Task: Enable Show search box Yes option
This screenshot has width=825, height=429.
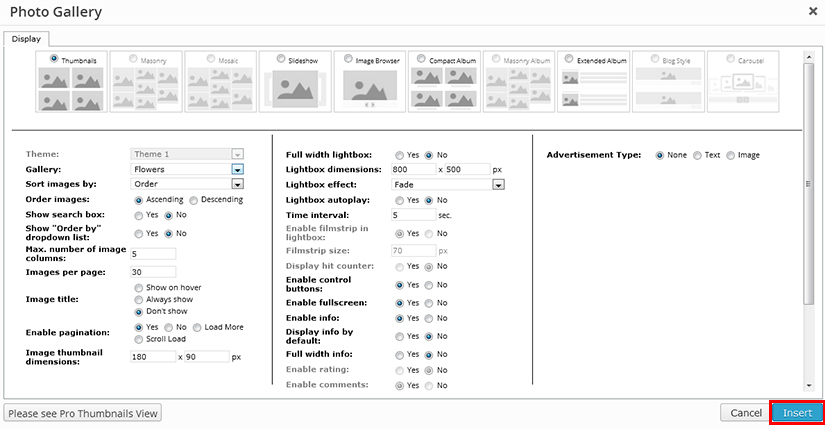Action: point(138,214)
